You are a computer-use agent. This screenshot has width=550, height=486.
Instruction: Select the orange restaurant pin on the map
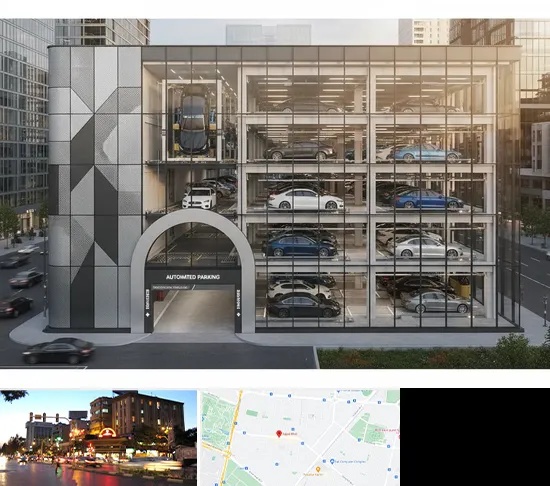pos(318,469)
